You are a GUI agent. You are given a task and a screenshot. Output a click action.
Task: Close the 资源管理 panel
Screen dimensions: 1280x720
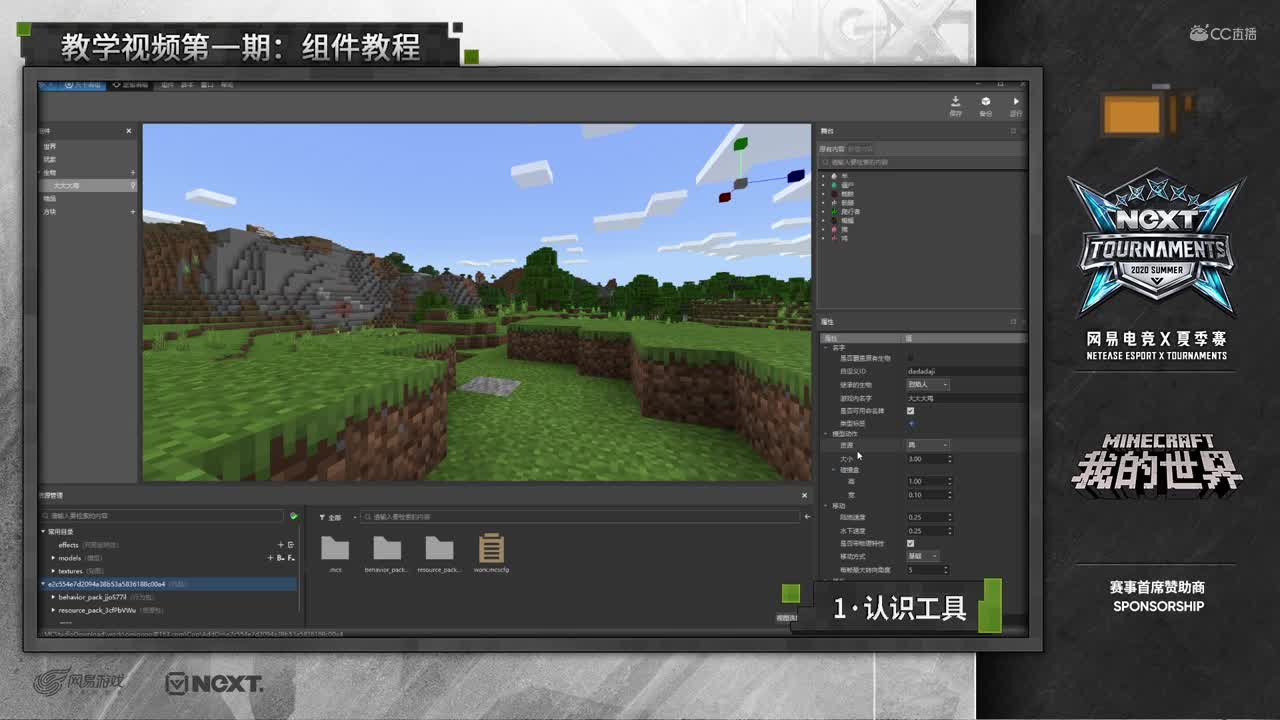(804, 495)
